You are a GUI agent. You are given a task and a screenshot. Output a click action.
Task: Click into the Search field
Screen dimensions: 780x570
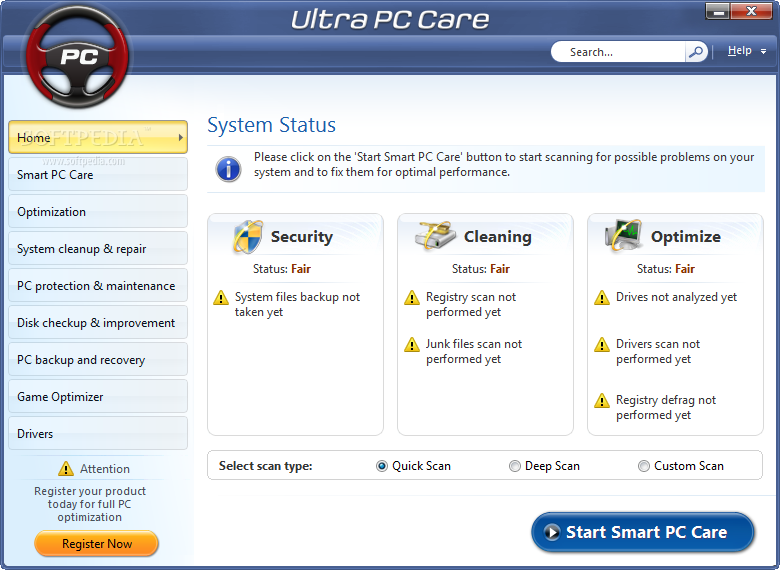(x=618, y=52)
